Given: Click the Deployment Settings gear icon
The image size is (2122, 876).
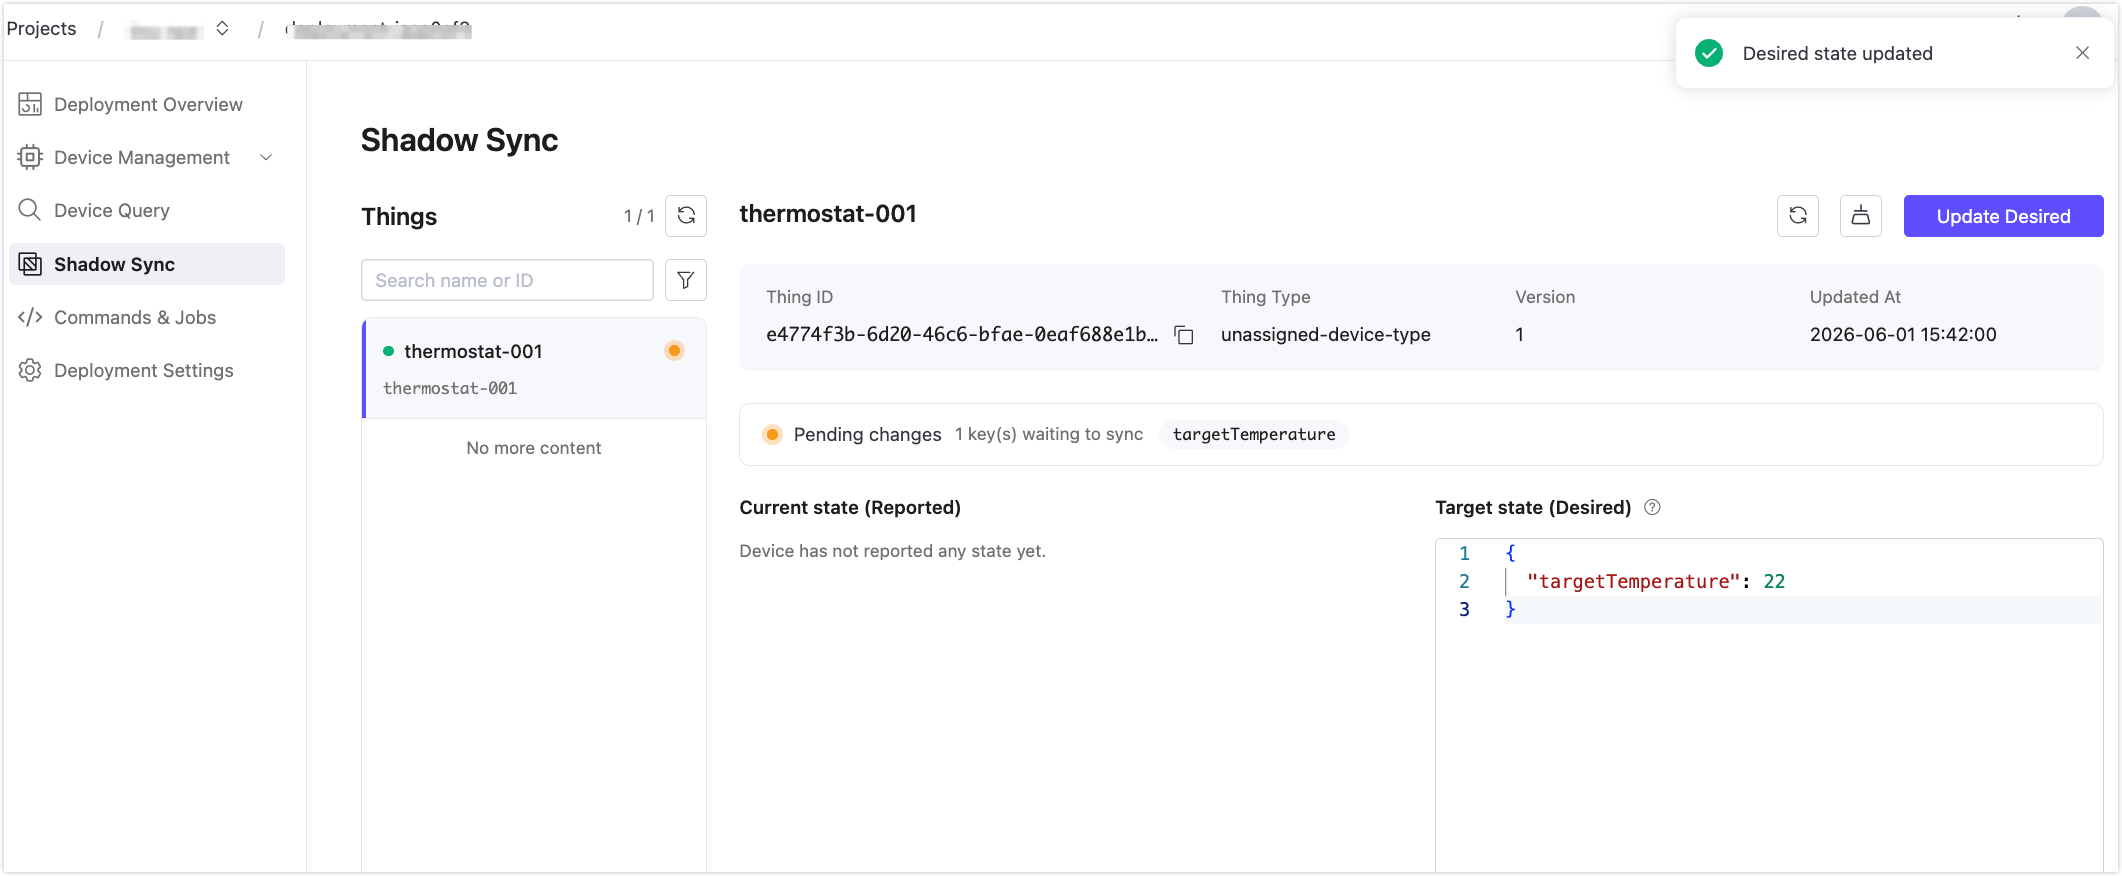Looking at the screenshot, I should [x=30, y=370].
